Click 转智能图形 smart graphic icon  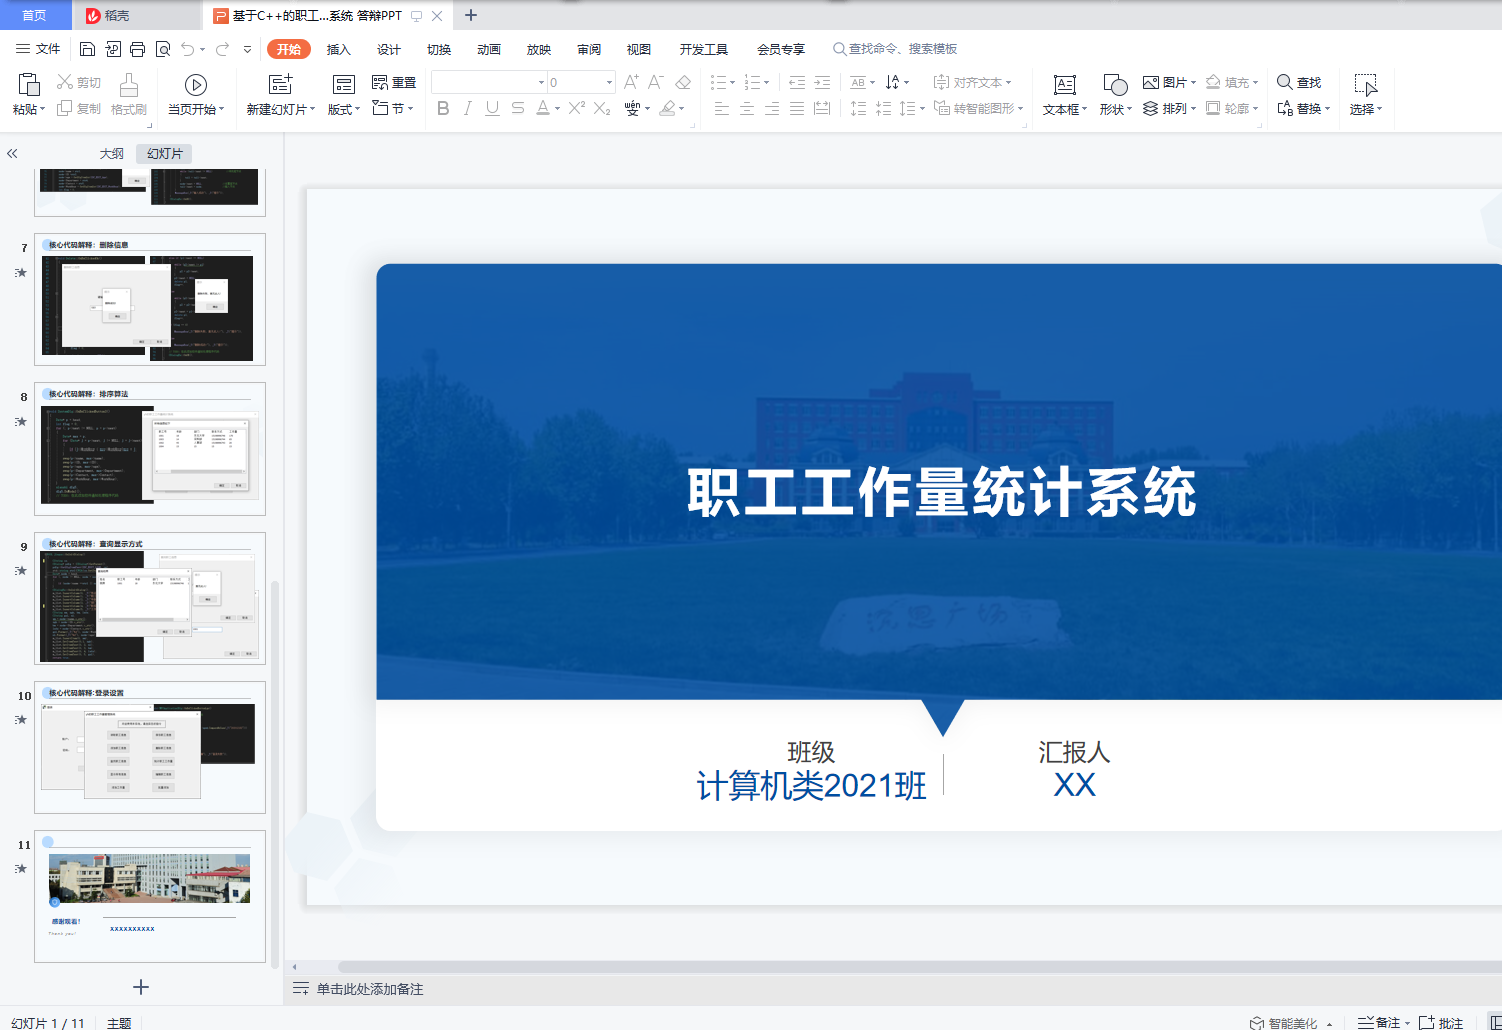click(978, 108)
